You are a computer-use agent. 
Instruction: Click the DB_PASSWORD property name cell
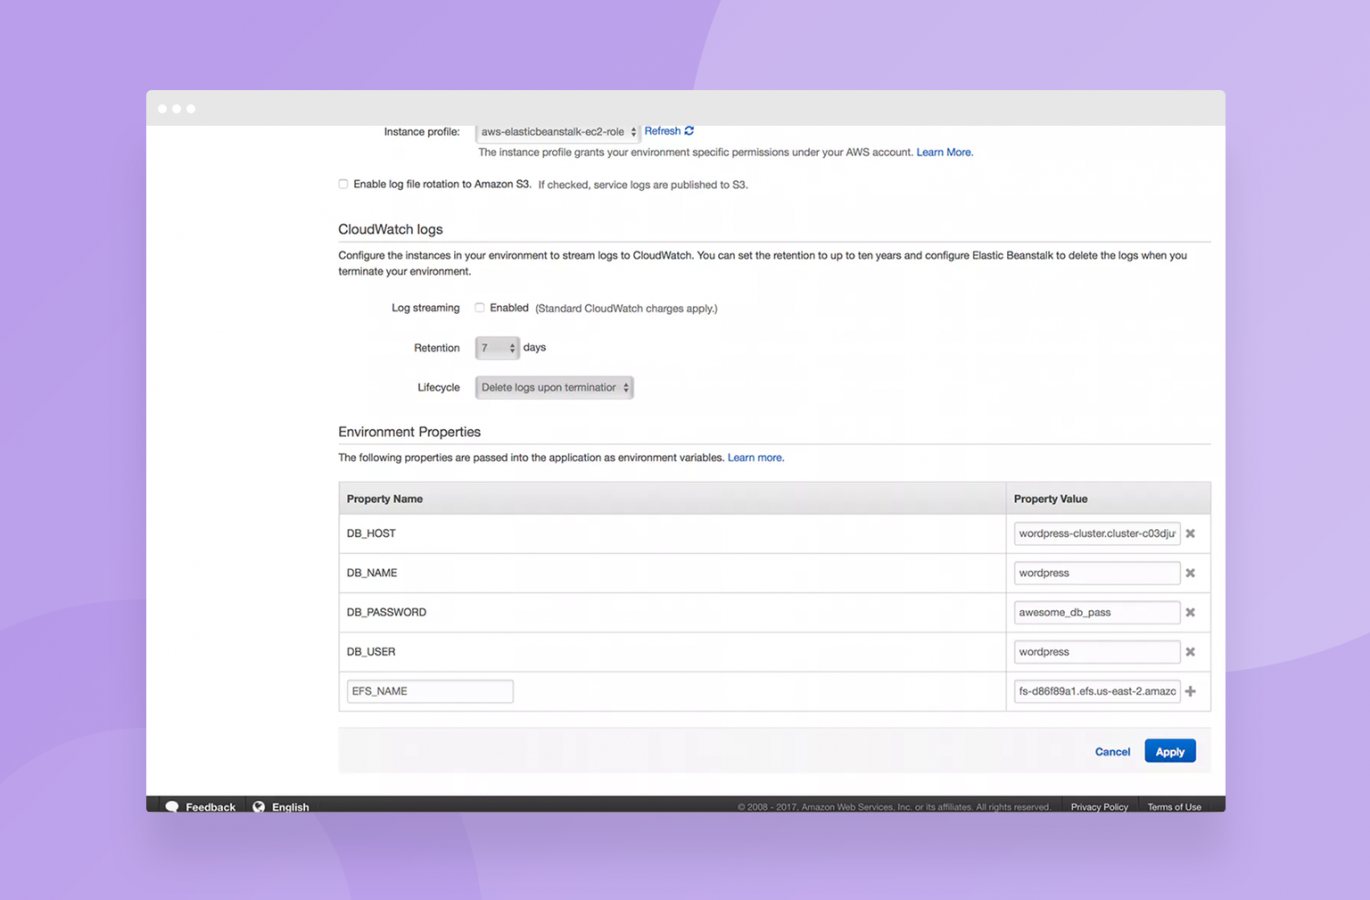pyautogui.click(x=672, y=612)
